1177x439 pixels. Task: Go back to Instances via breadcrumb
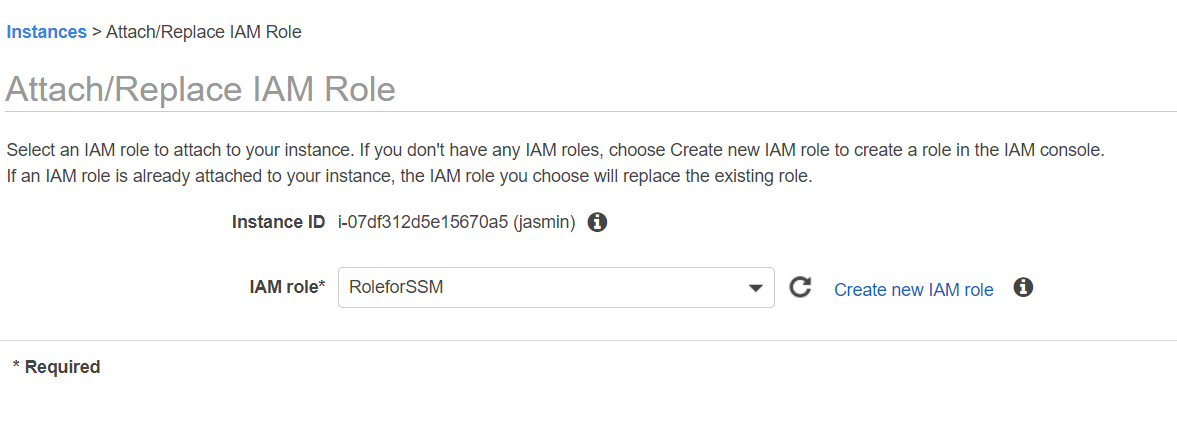point(46,32)
